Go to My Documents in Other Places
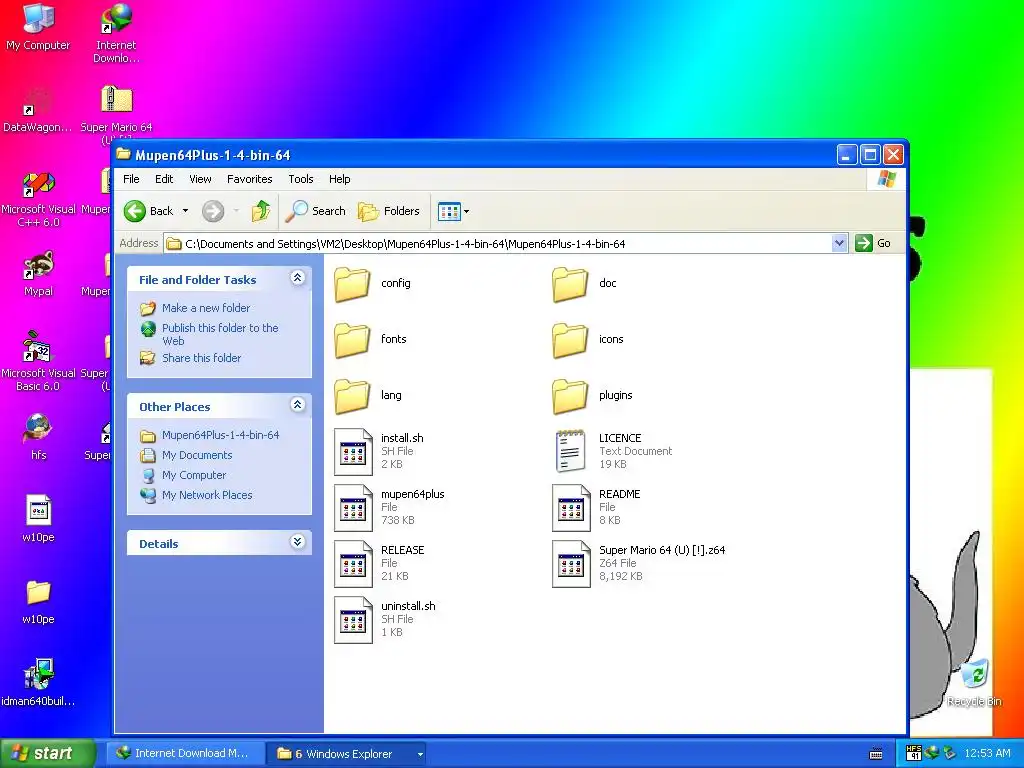Viewport: 1024px width, 768px height. [x=197, y=455]
